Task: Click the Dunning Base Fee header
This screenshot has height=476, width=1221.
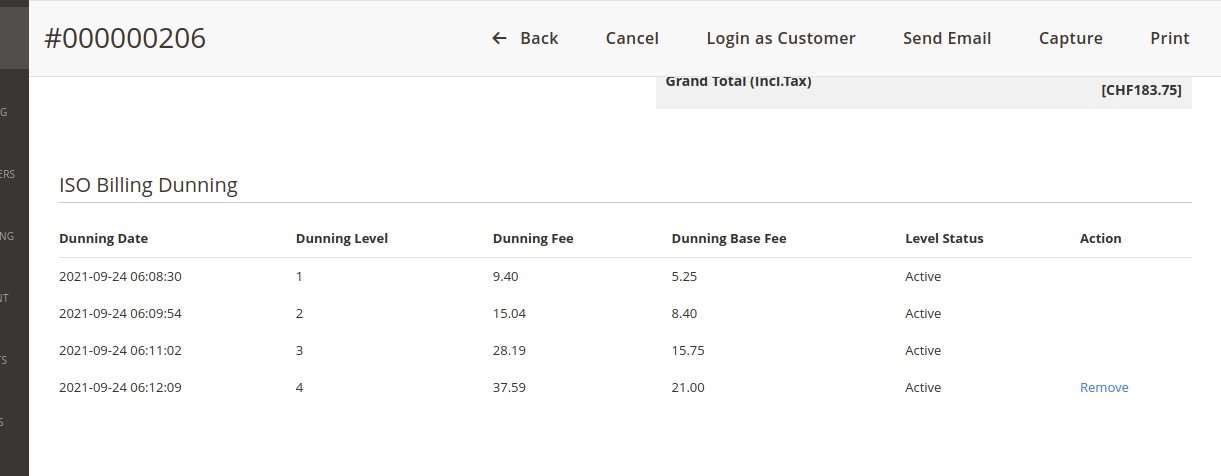Action: coord(729,239)
